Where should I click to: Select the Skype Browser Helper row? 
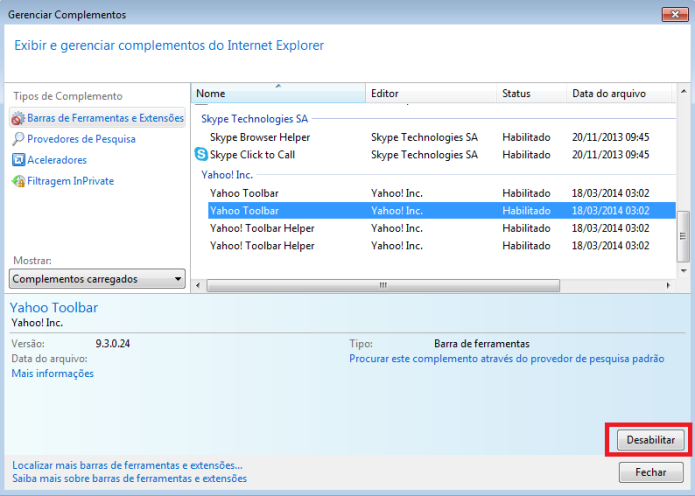[x=441, y=137]
